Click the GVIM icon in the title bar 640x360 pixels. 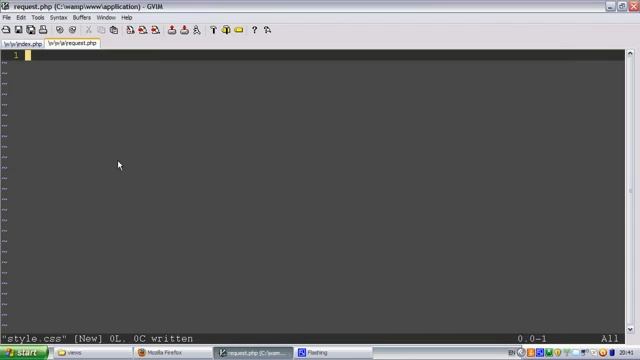coord(5,6)
